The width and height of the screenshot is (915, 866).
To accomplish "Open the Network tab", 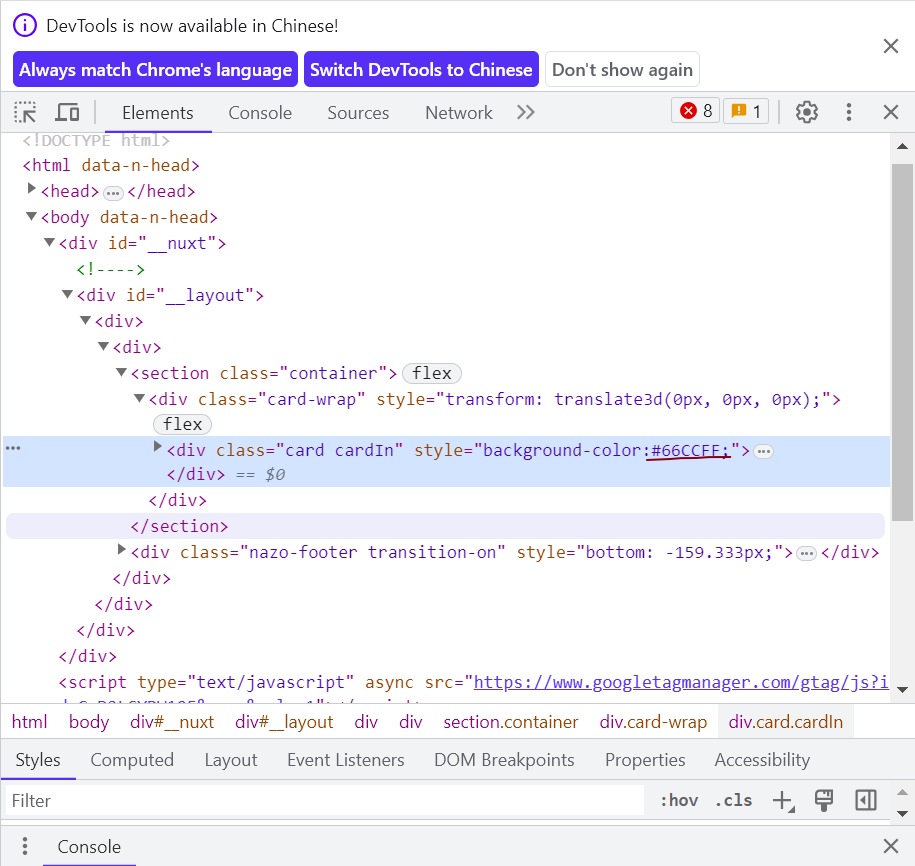I will 459,113.
